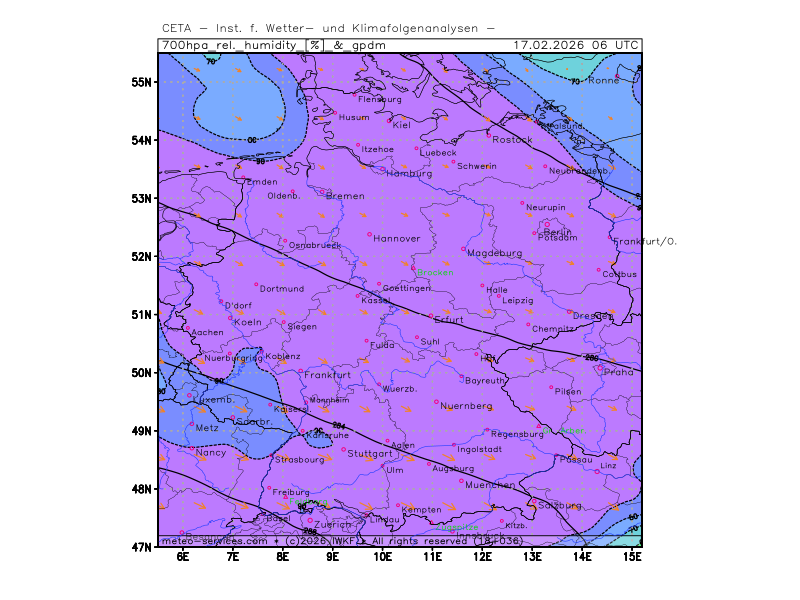
Task: Select the Magdeburg city marker dot
Action: 464,248
